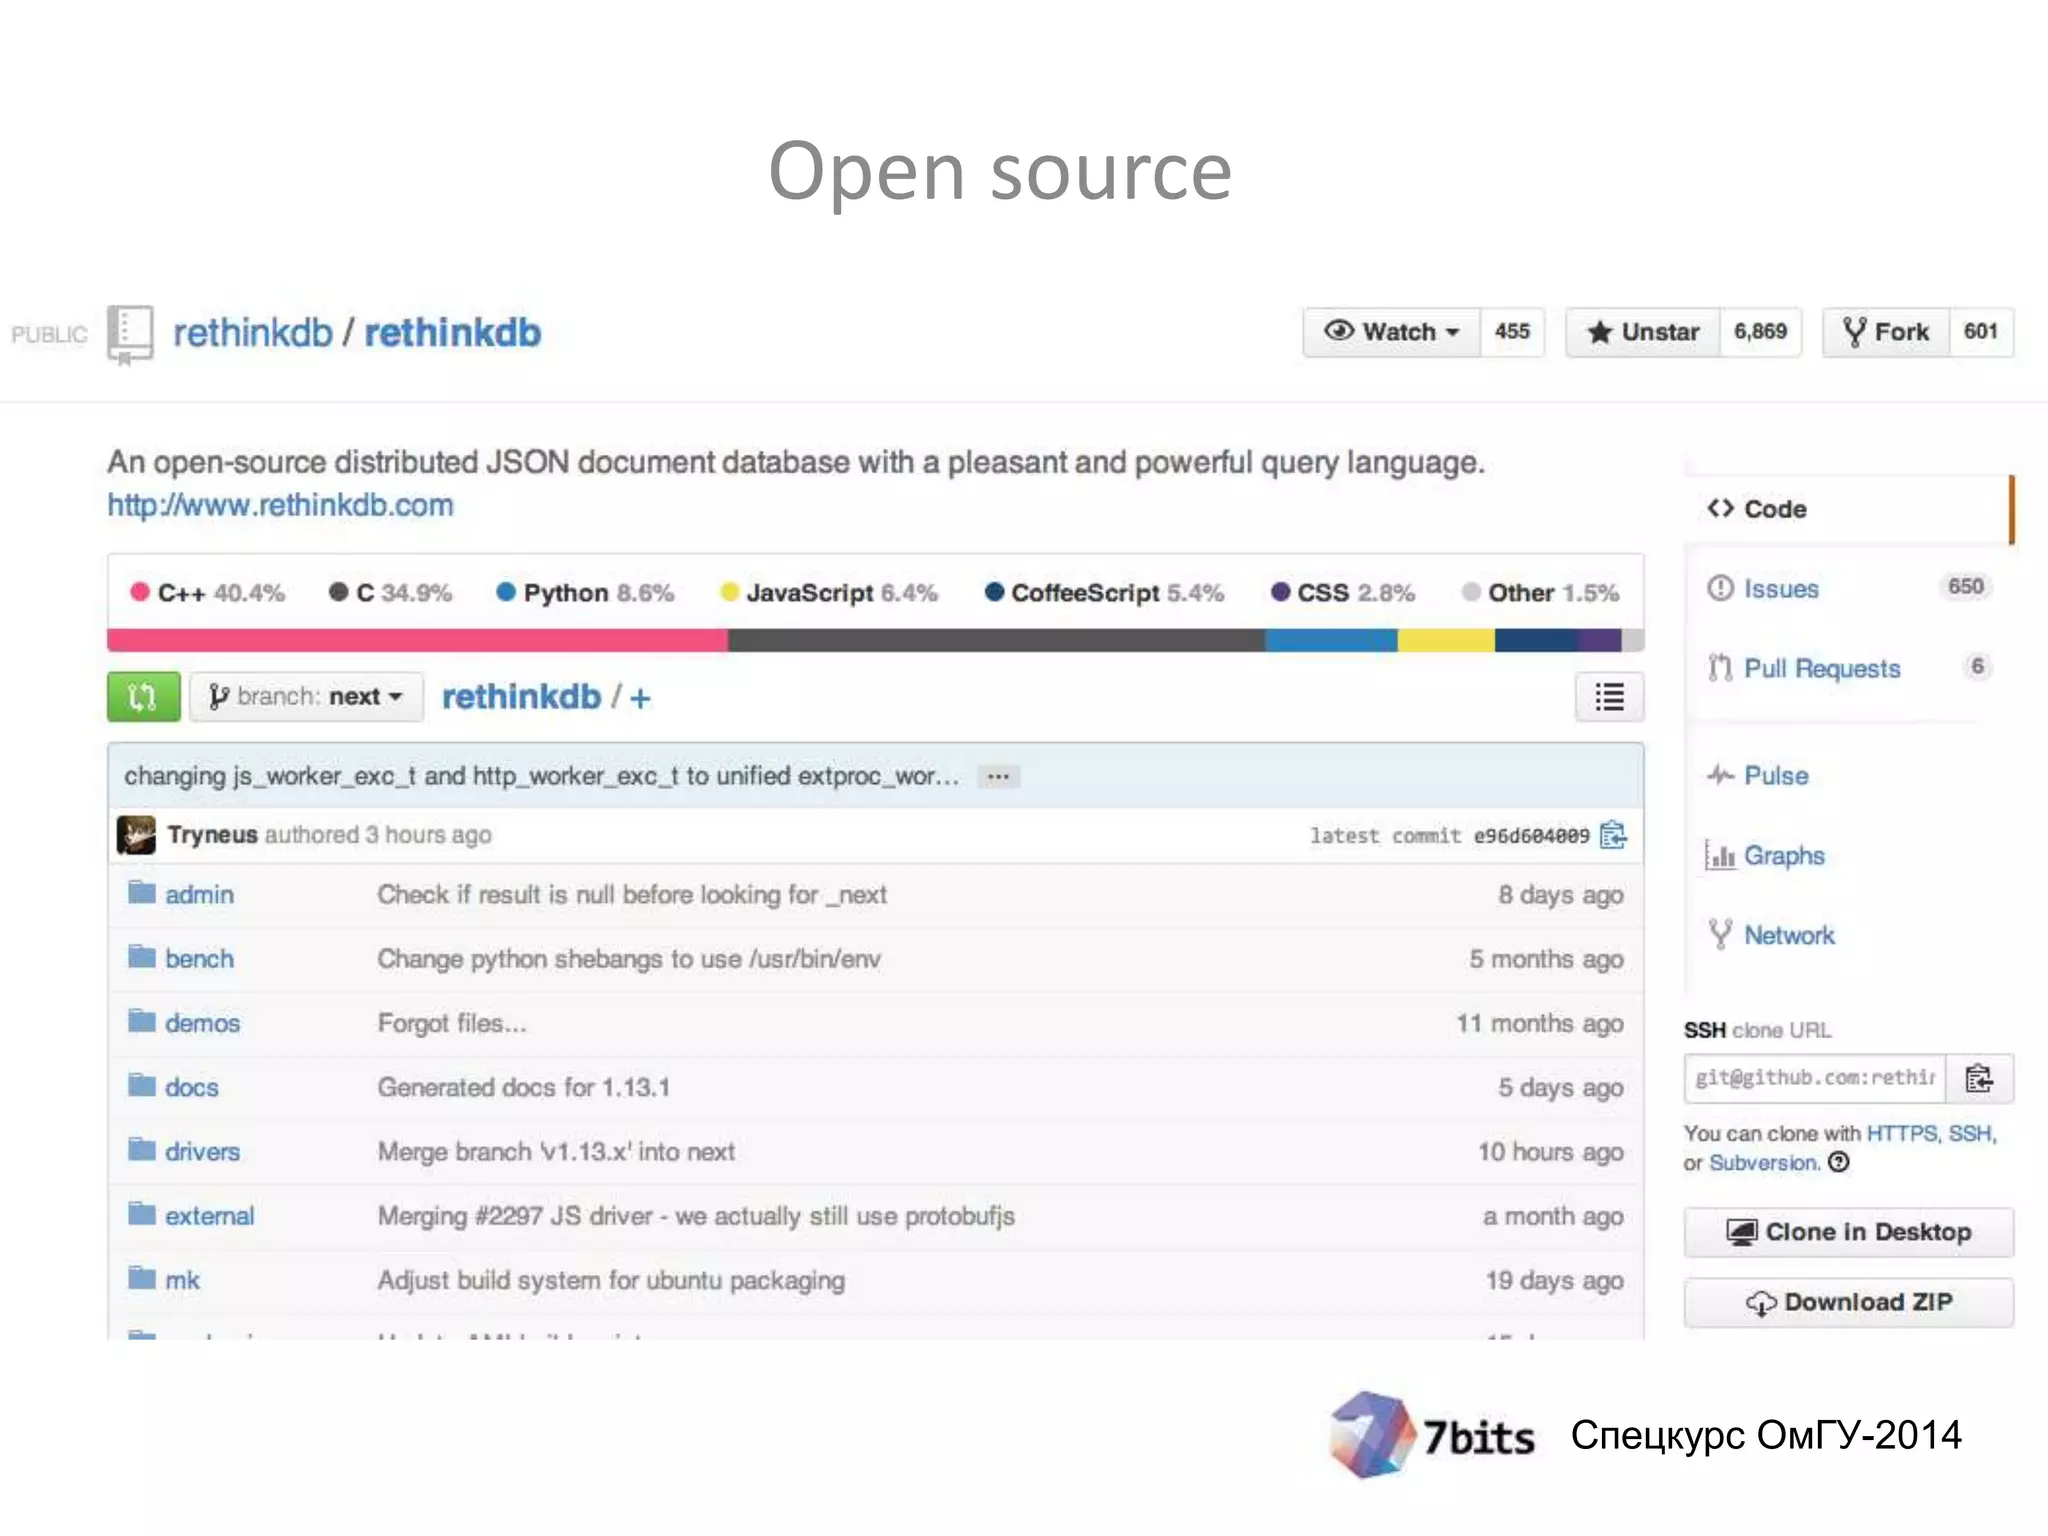Create a new file with the plus icon
This screenshot has height=1536, width=2048.
coord(640,698)
